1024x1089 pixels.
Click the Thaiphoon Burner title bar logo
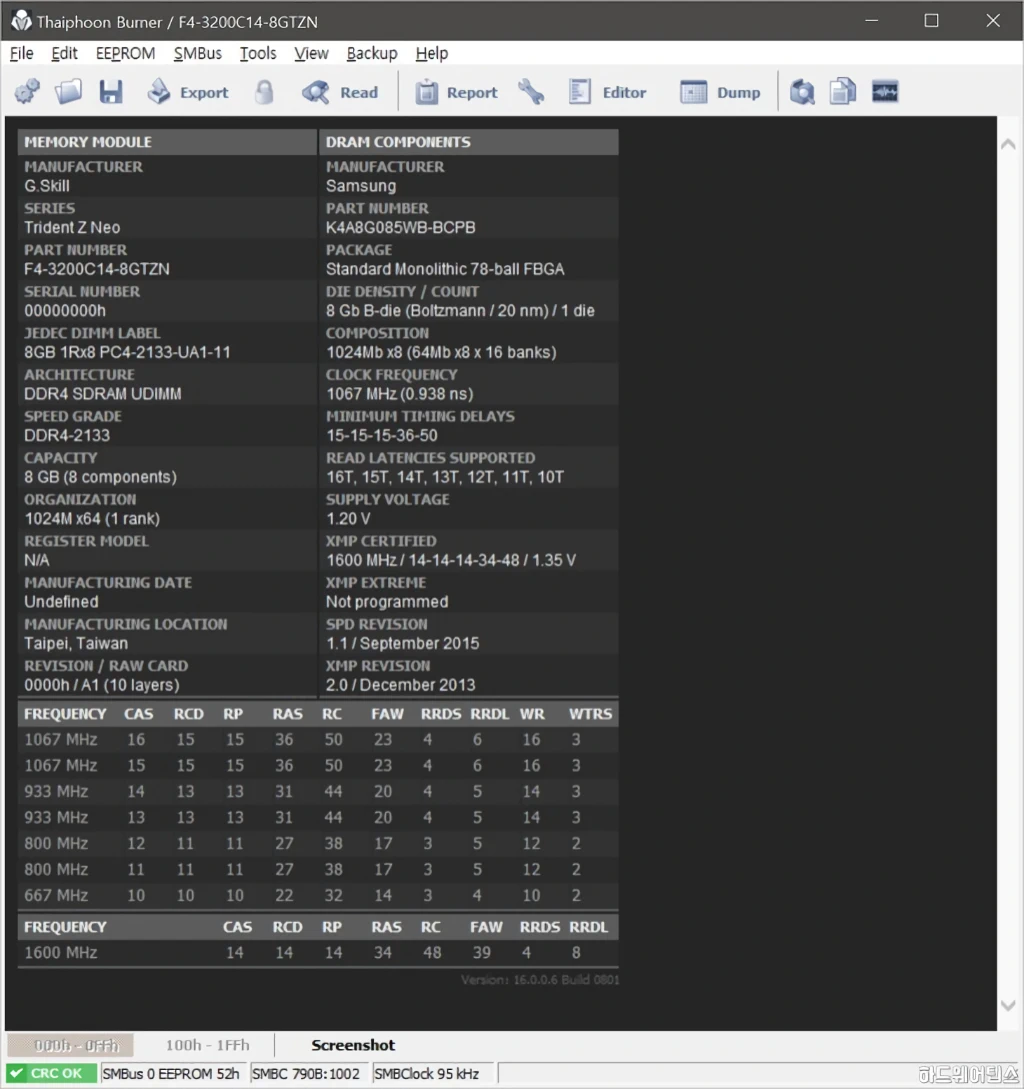[x=21, y=21]
